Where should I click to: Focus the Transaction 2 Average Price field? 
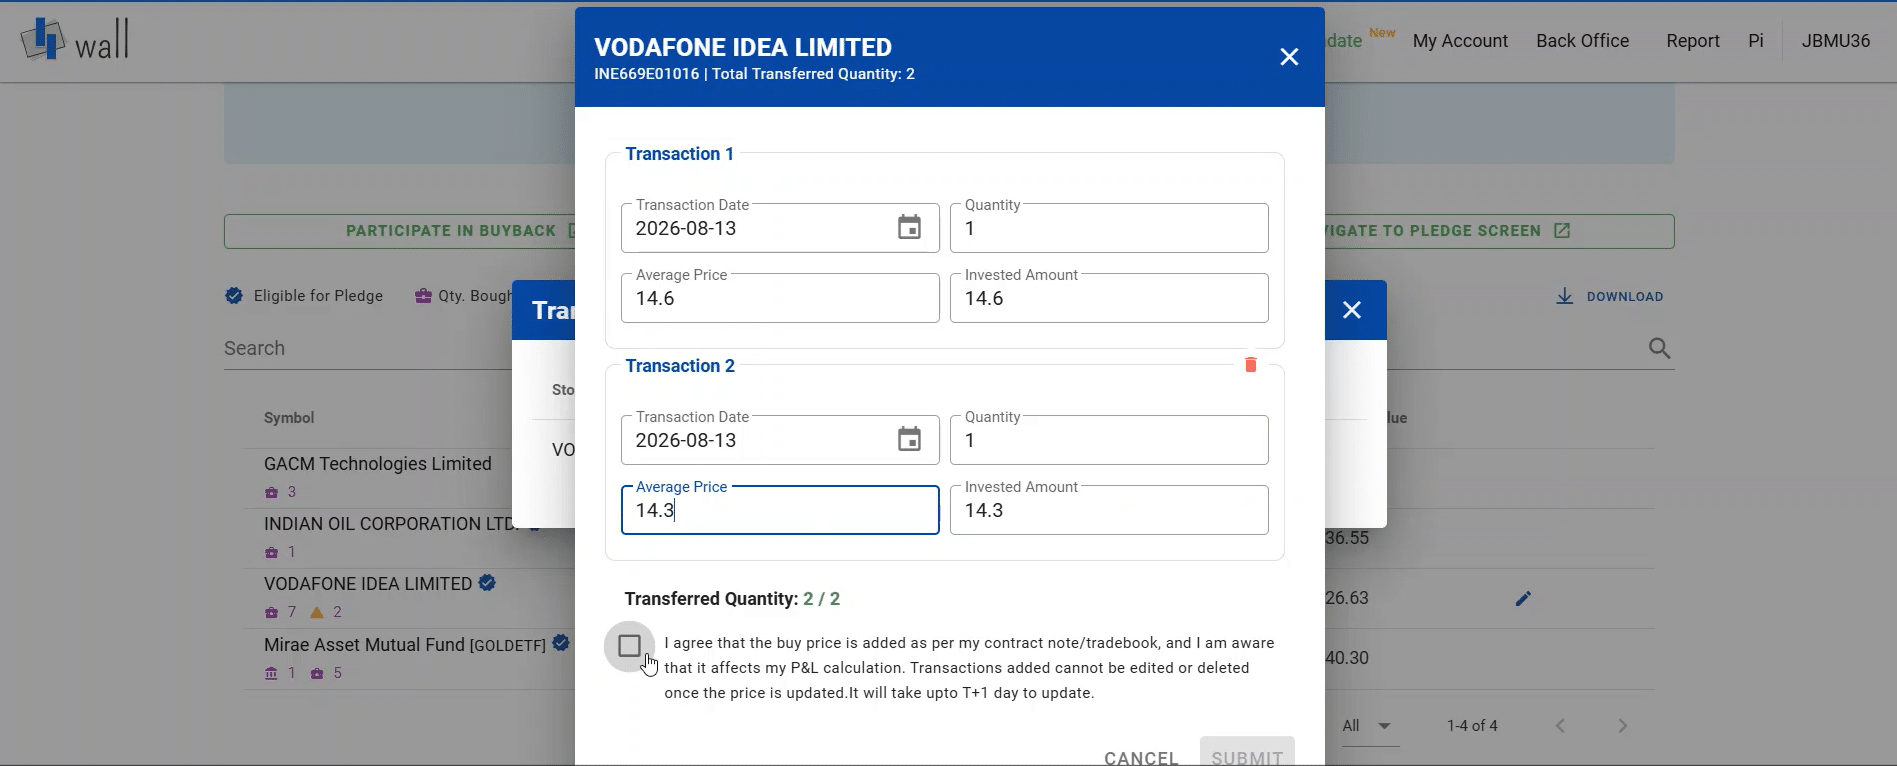pos(780,510)
